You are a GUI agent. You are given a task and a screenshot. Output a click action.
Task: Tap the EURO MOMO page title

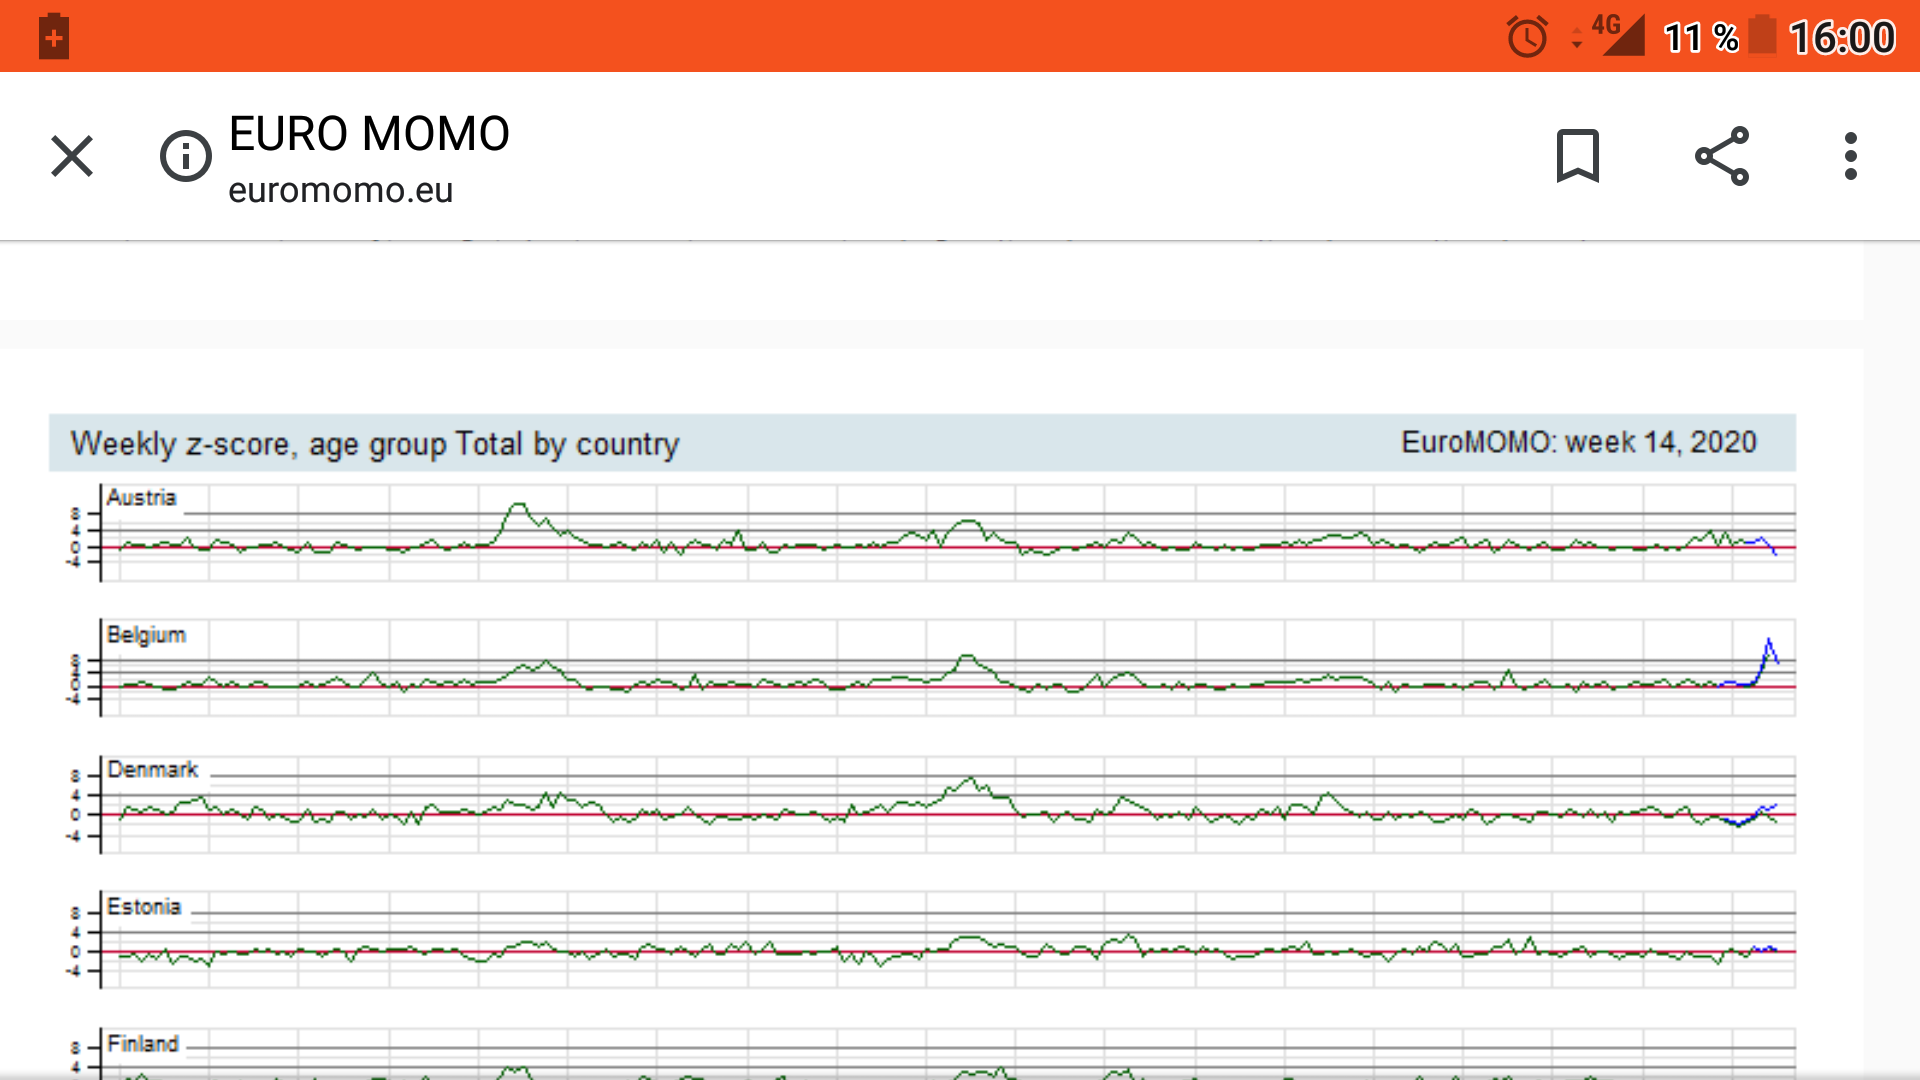pyautogui.click(x=369, y=134)
